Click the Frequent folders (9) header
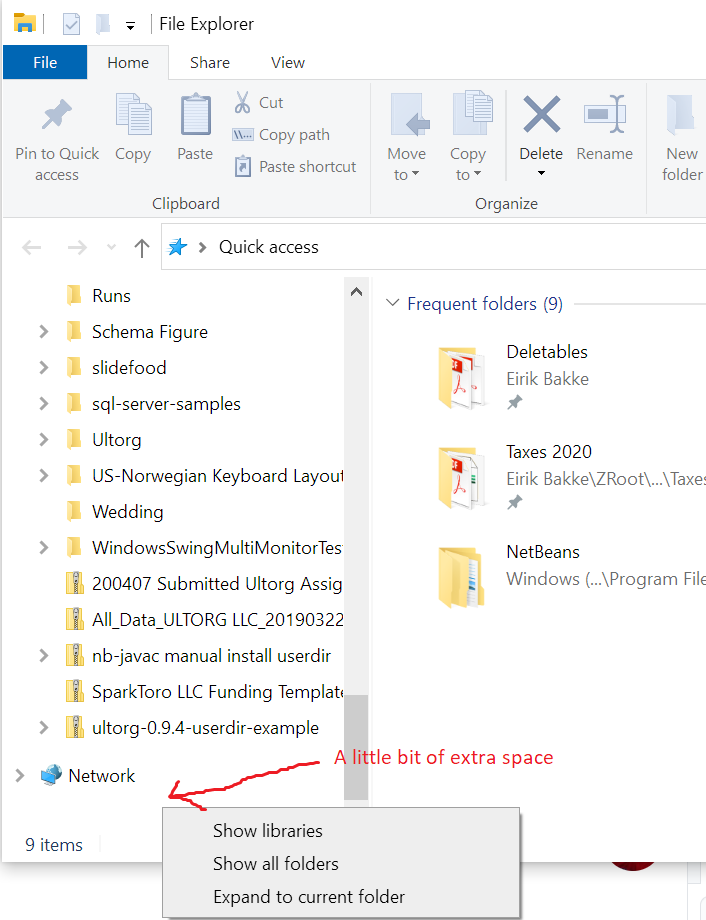Image resolution: width=706 pixels, height=920 pixels. (485, 304)
